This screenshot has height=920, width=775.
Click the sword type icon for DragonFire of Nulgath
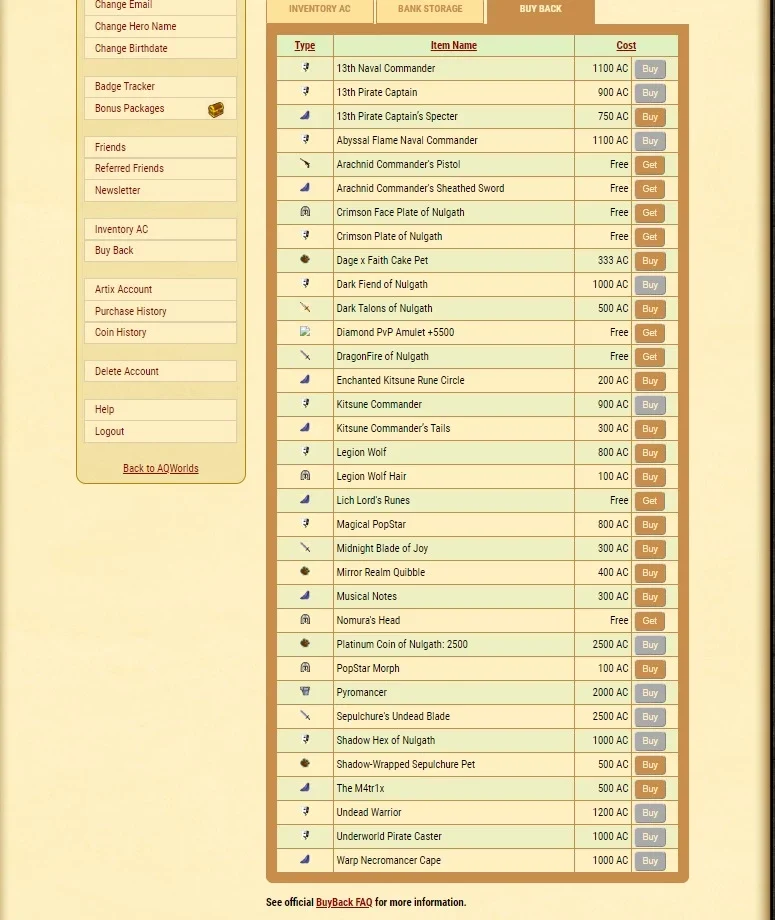tap(305, 356)
